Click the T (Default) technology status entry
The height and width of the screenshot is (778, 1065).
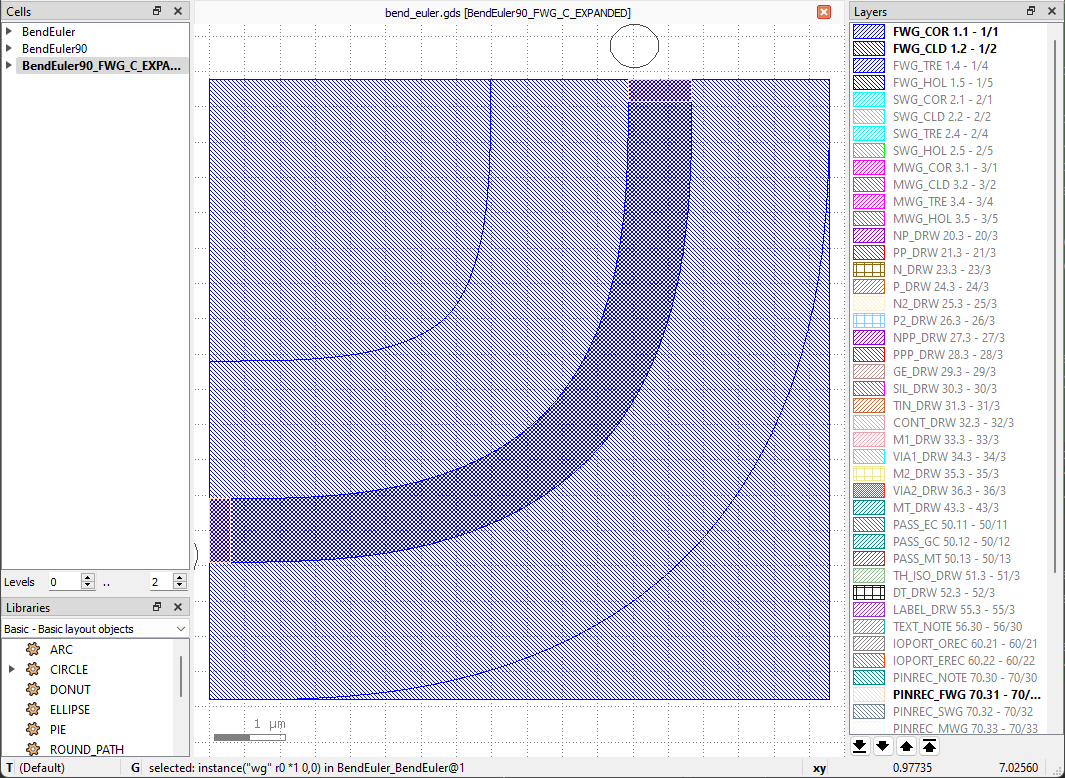(37, 768)
